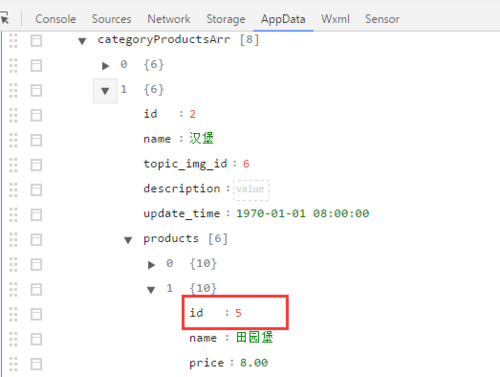Viewport: 500px width, 377px height.
Task: Click the square icon on id 2 row
Action: (36, 115)
